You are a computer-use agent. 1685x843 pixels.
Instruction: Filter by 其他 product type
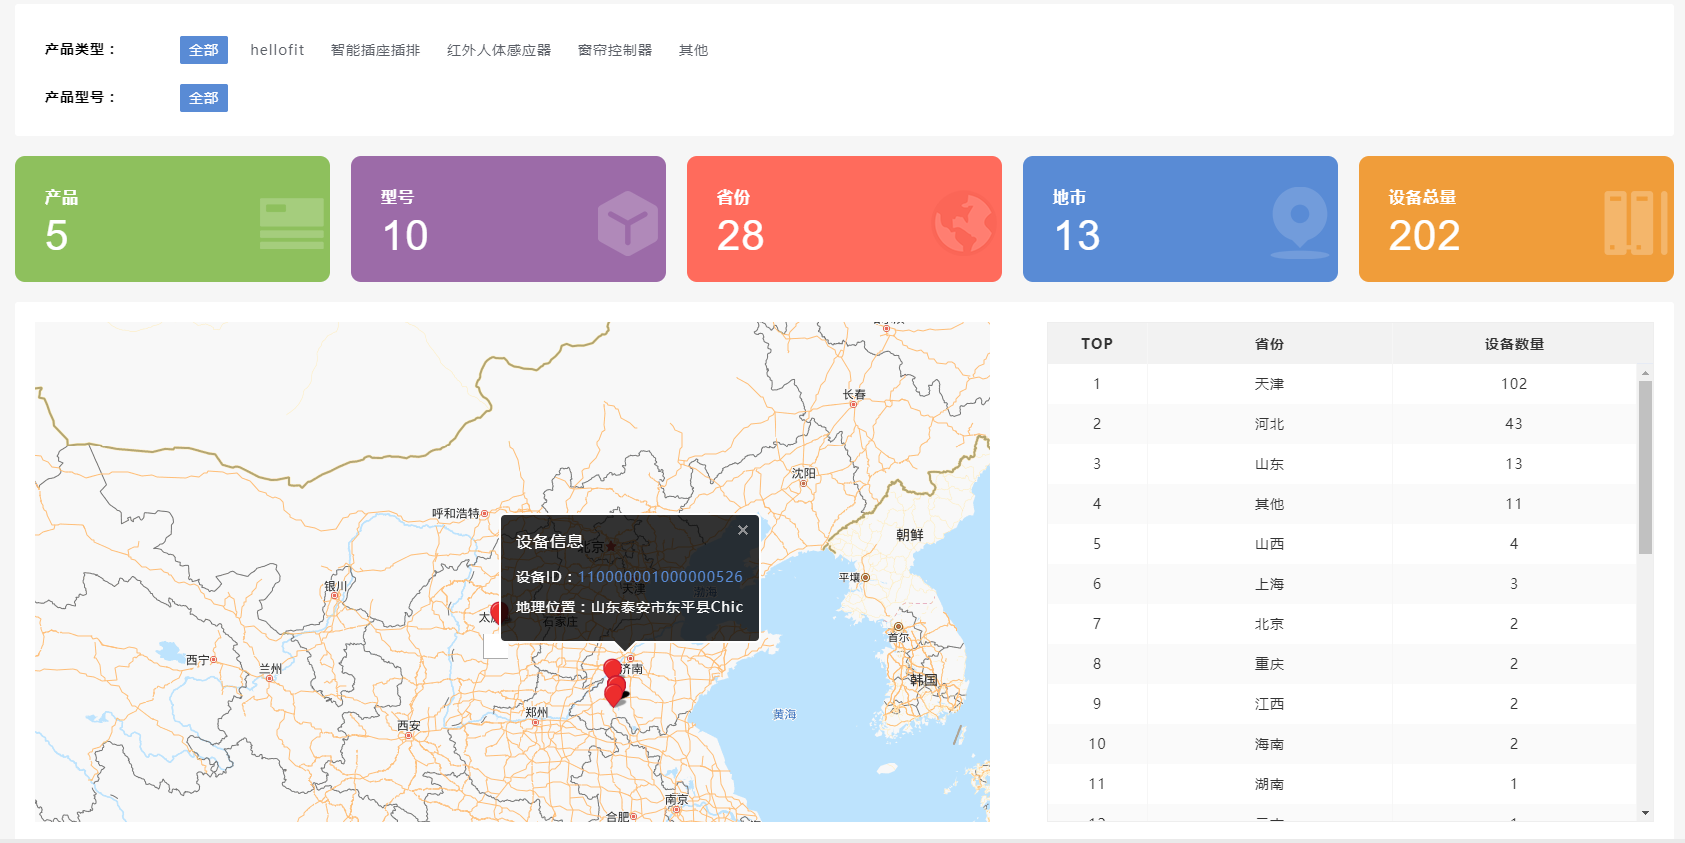click(x=693, y=50)
